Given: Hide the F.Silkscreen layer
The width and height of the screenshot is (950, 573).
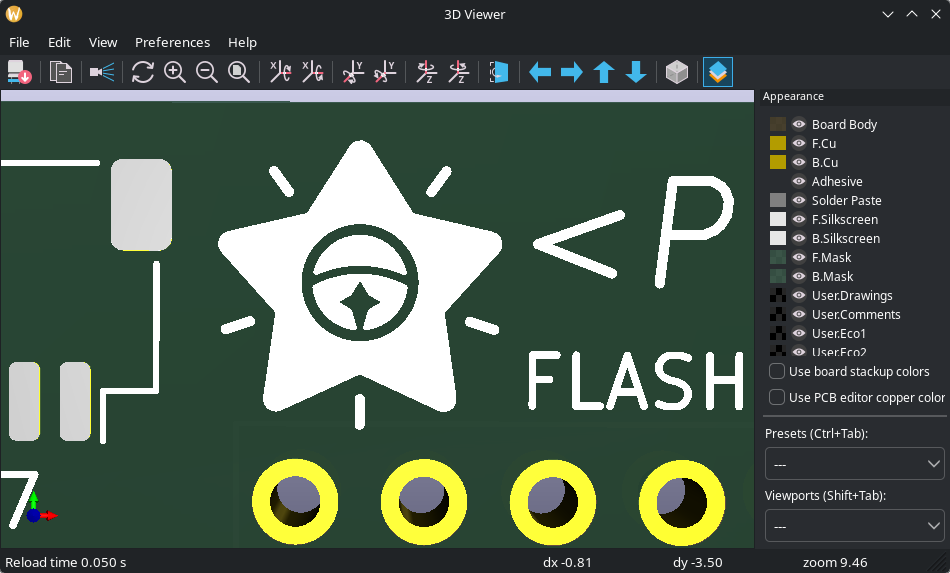Looking at the screenshot, I should click(x=799, y=219).
